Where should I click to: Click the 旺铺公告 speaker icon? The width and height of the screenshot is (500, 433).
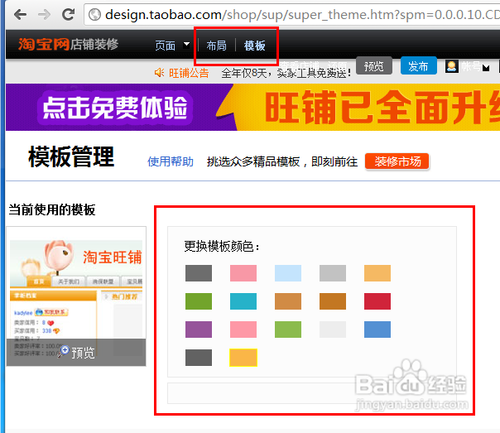(x=159, y=72)
